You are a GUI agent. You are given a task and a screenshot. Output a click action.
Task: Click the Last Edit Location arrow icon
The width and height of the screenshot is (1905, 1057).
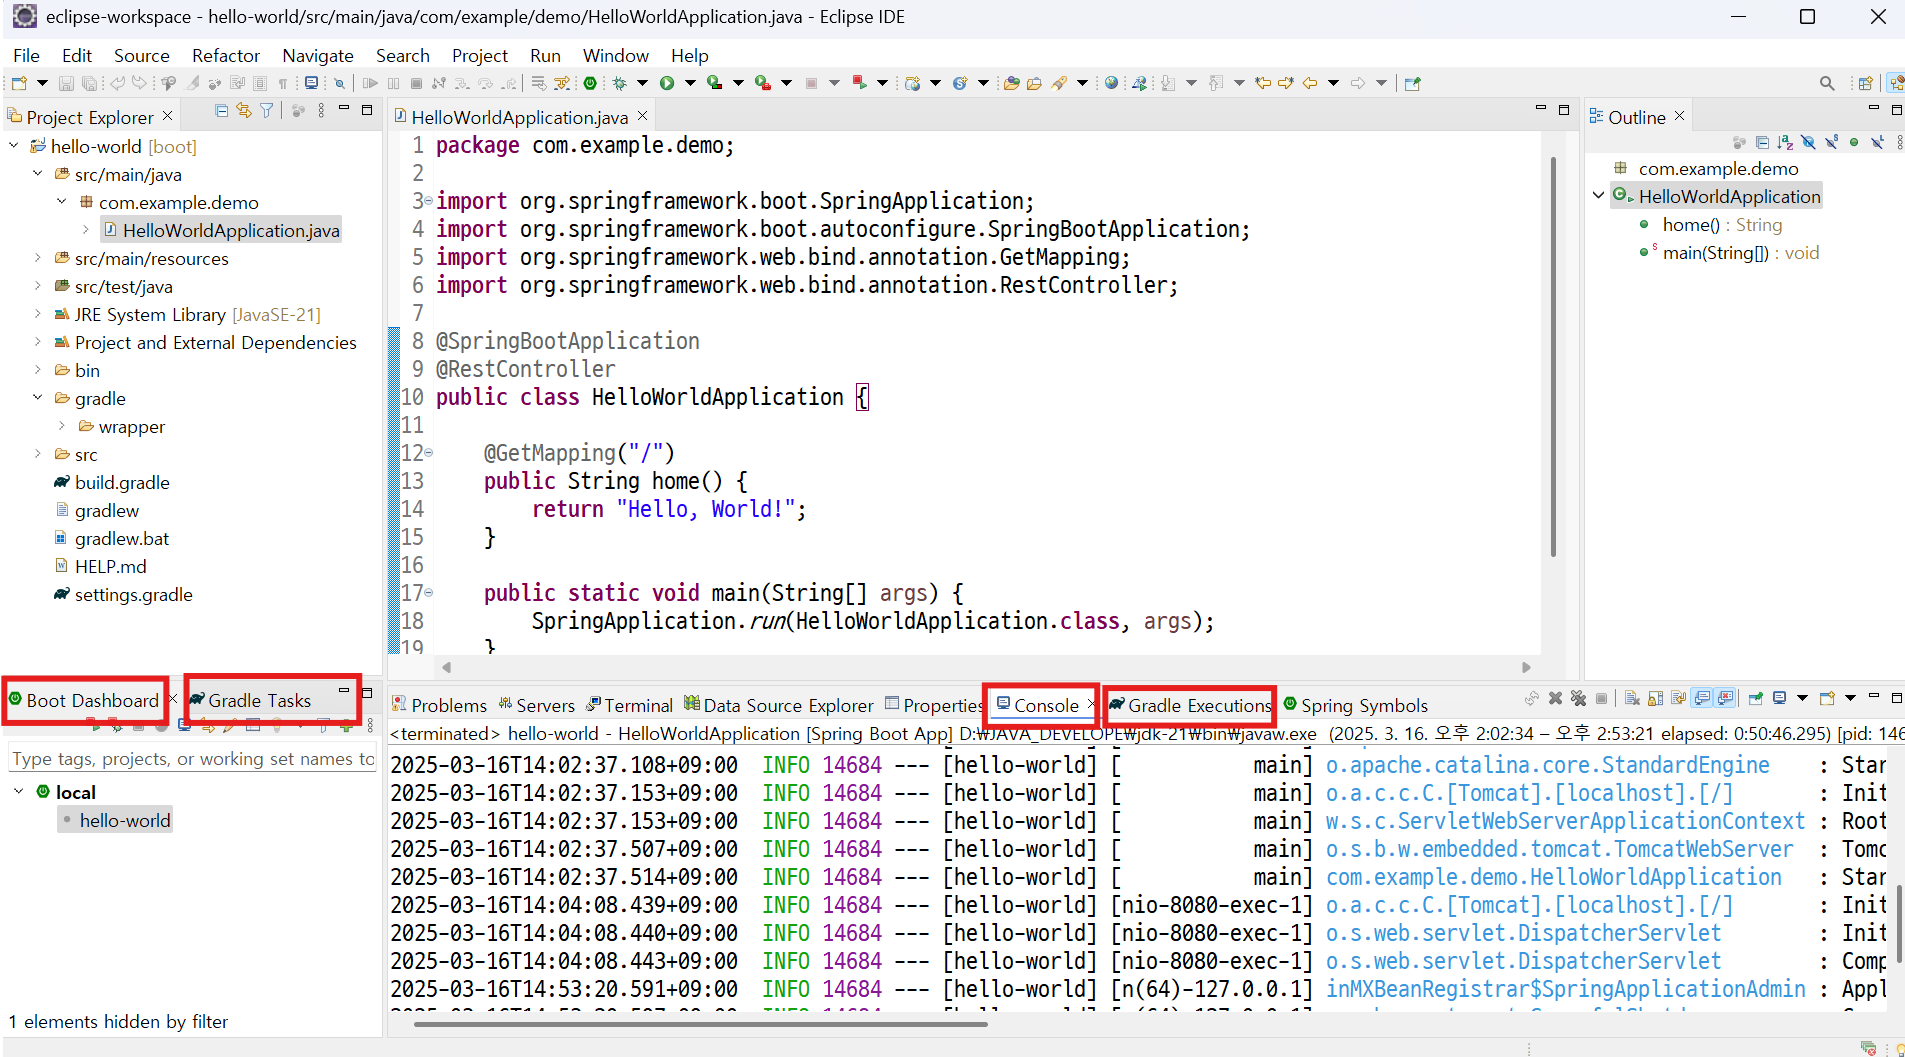1263,83
